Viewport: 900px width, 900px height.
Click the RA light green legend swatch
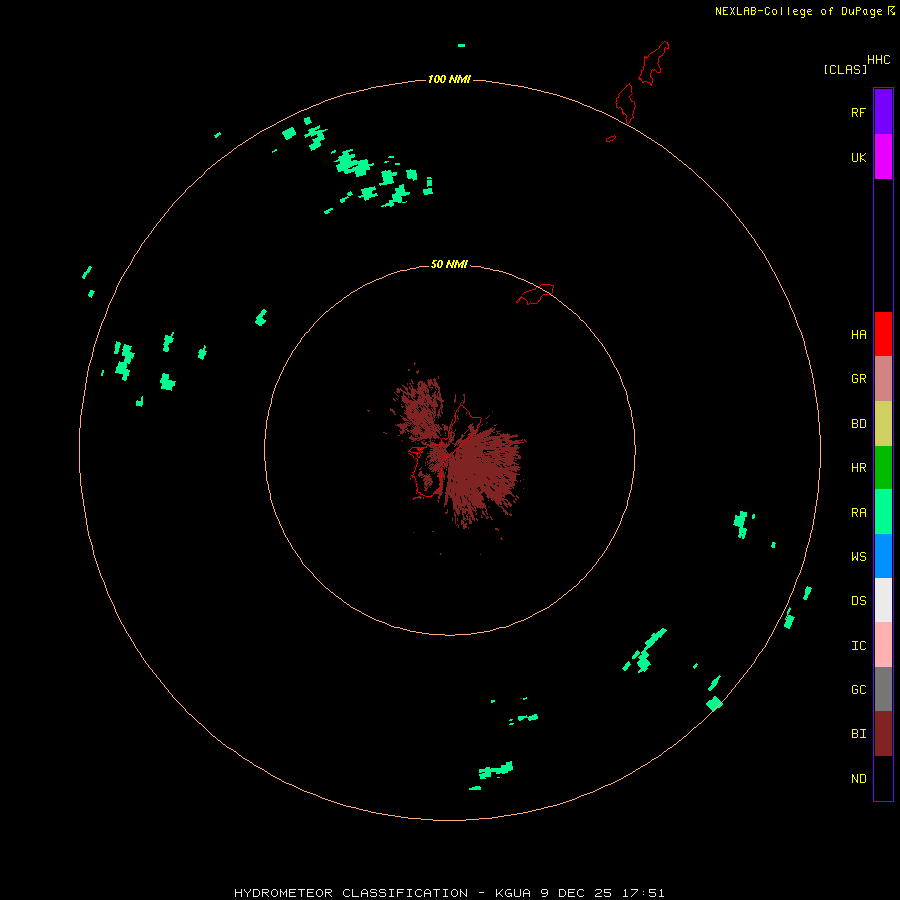point(883,512)
